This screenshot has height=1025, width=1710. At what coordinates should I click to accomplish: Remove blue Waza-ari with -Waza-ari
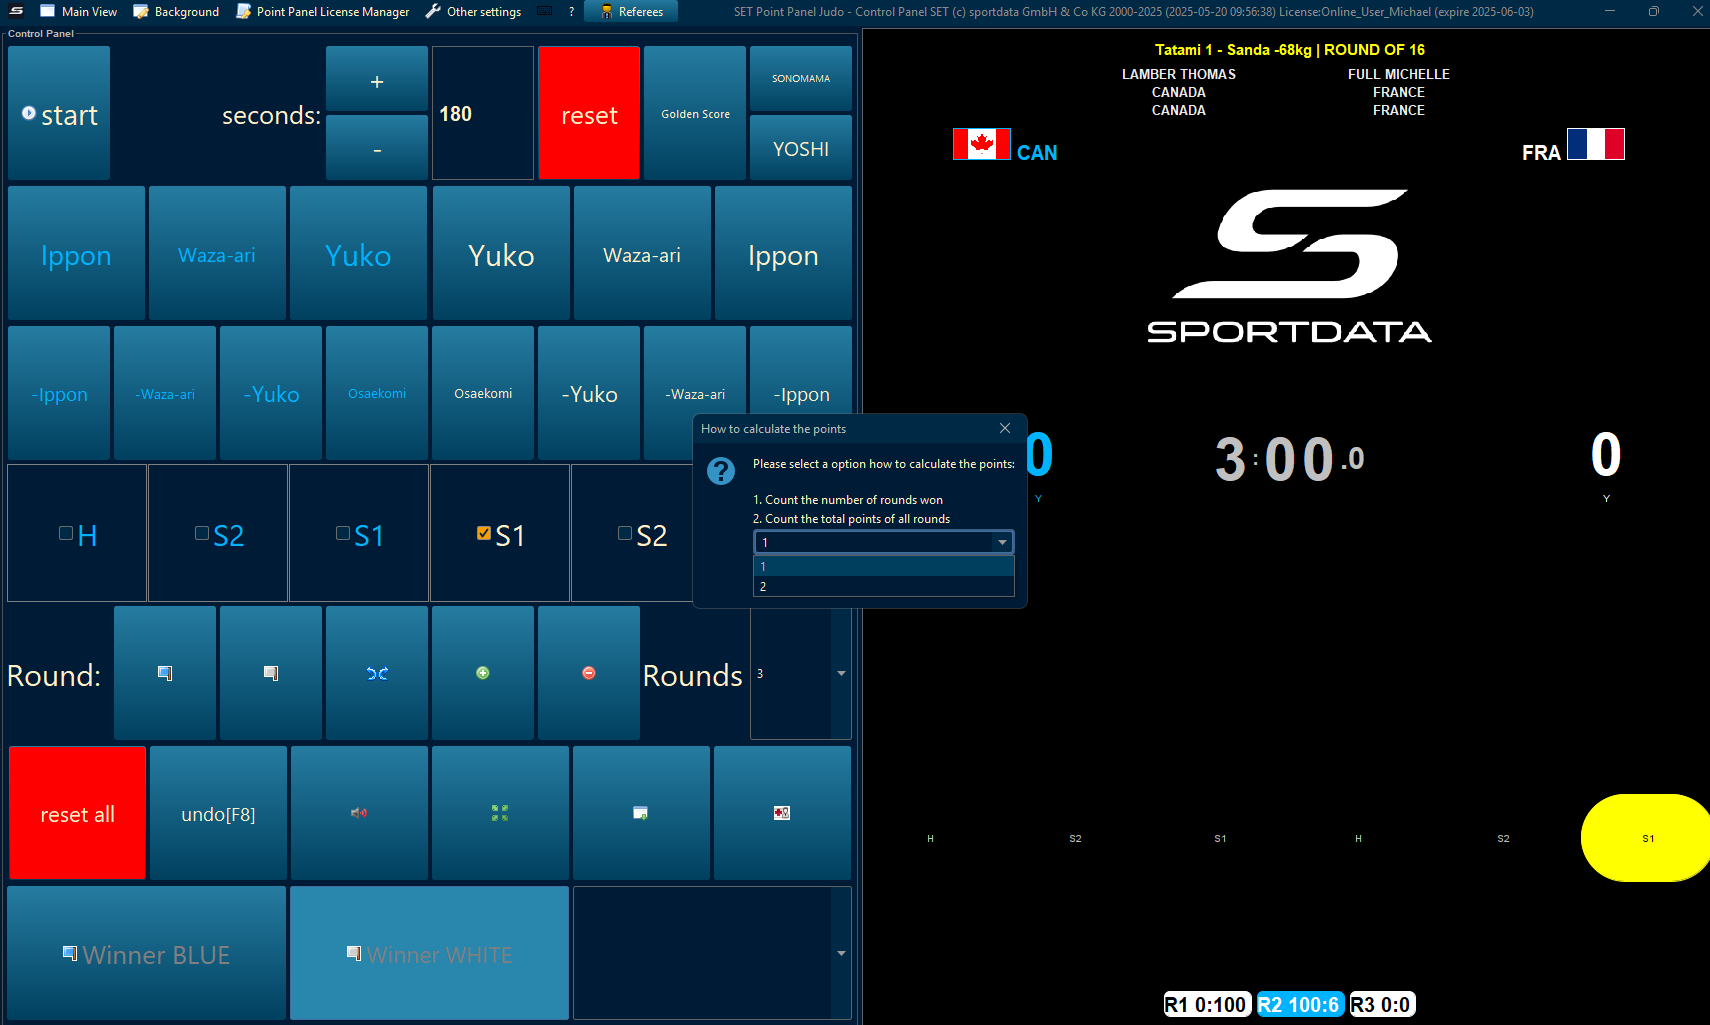(x=165, y=393)
